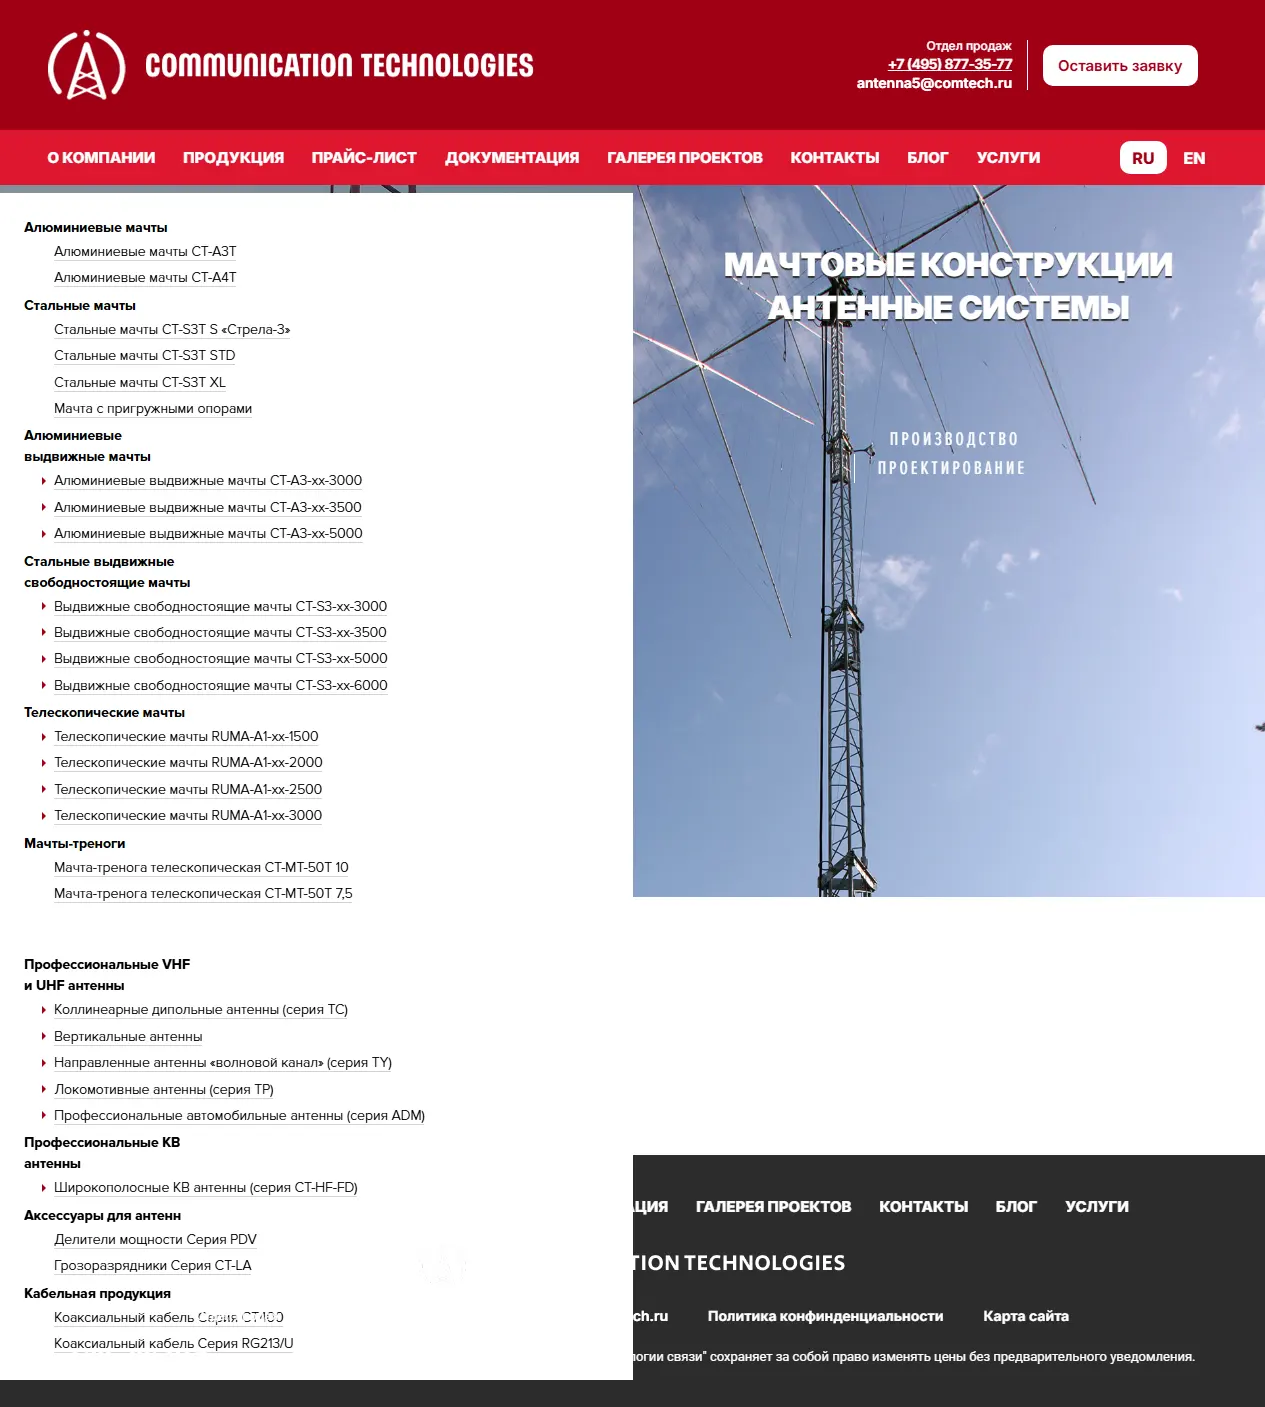The width and height of the screenshot is (1265, 1407).
Task: Go to the ГАЛЕРЕЯ ПРОЕКТОВ top menu item
Action: point(685,158)
